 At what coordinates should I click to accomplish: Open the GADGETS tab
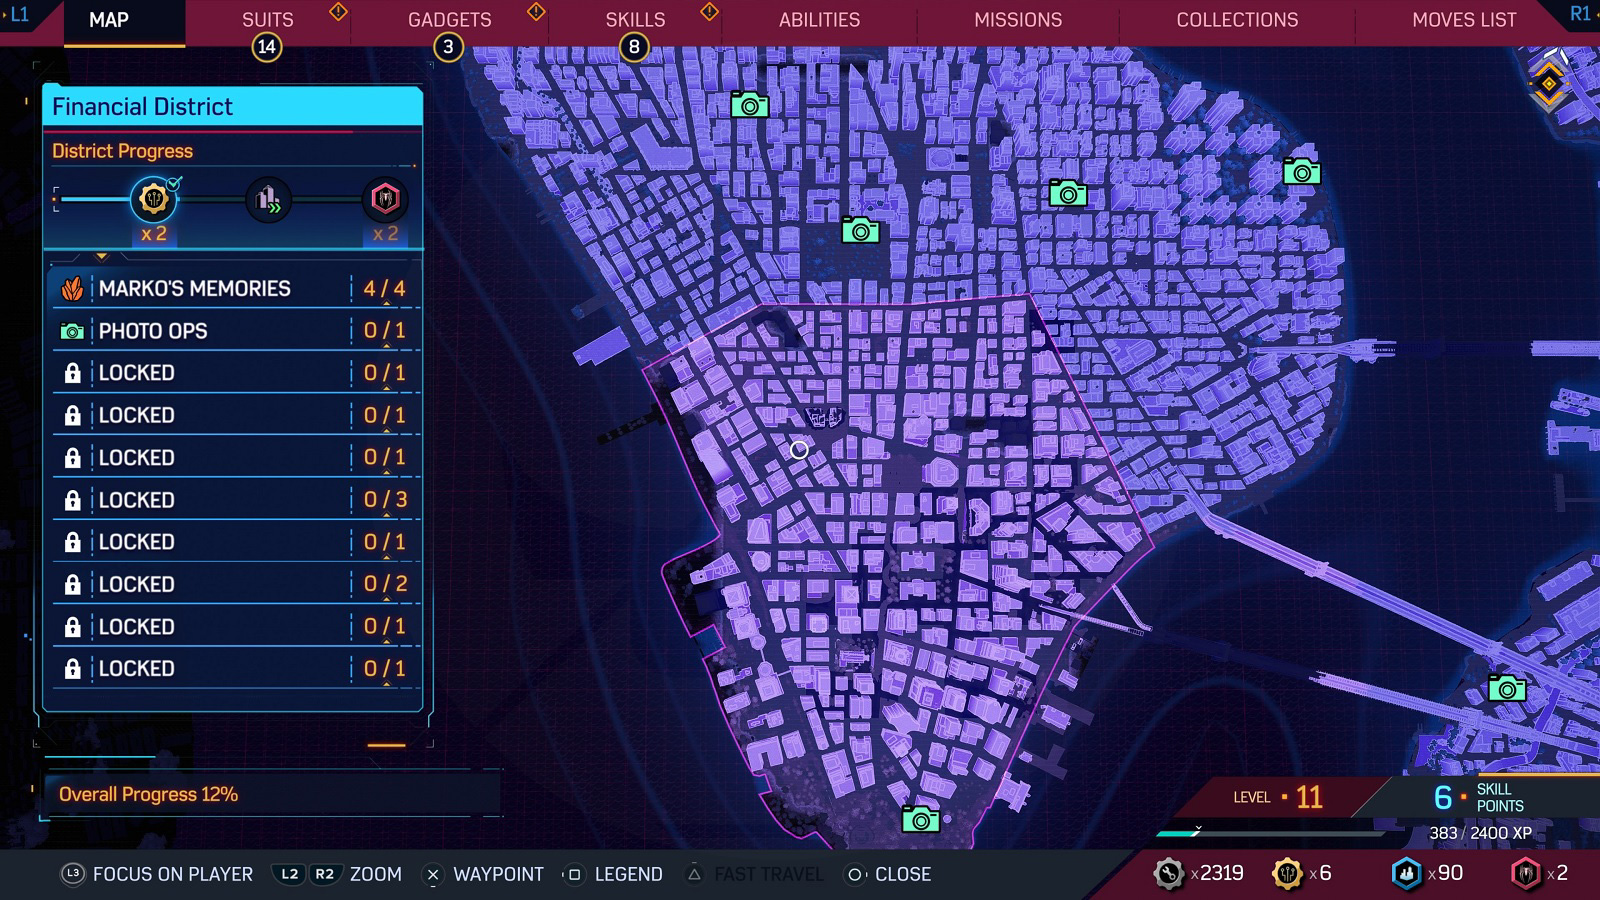point(449,20)
